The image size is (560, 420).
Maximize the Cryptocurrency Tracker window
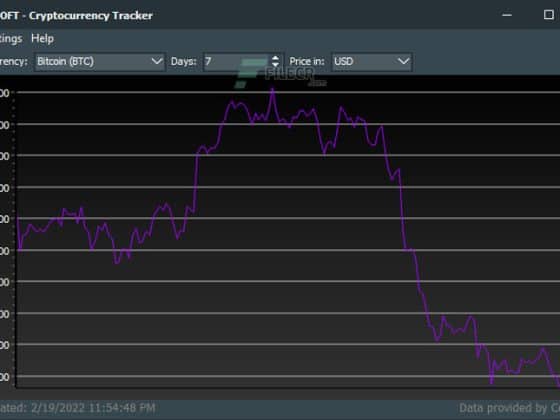pyautogui.click(x=549, y=15)
